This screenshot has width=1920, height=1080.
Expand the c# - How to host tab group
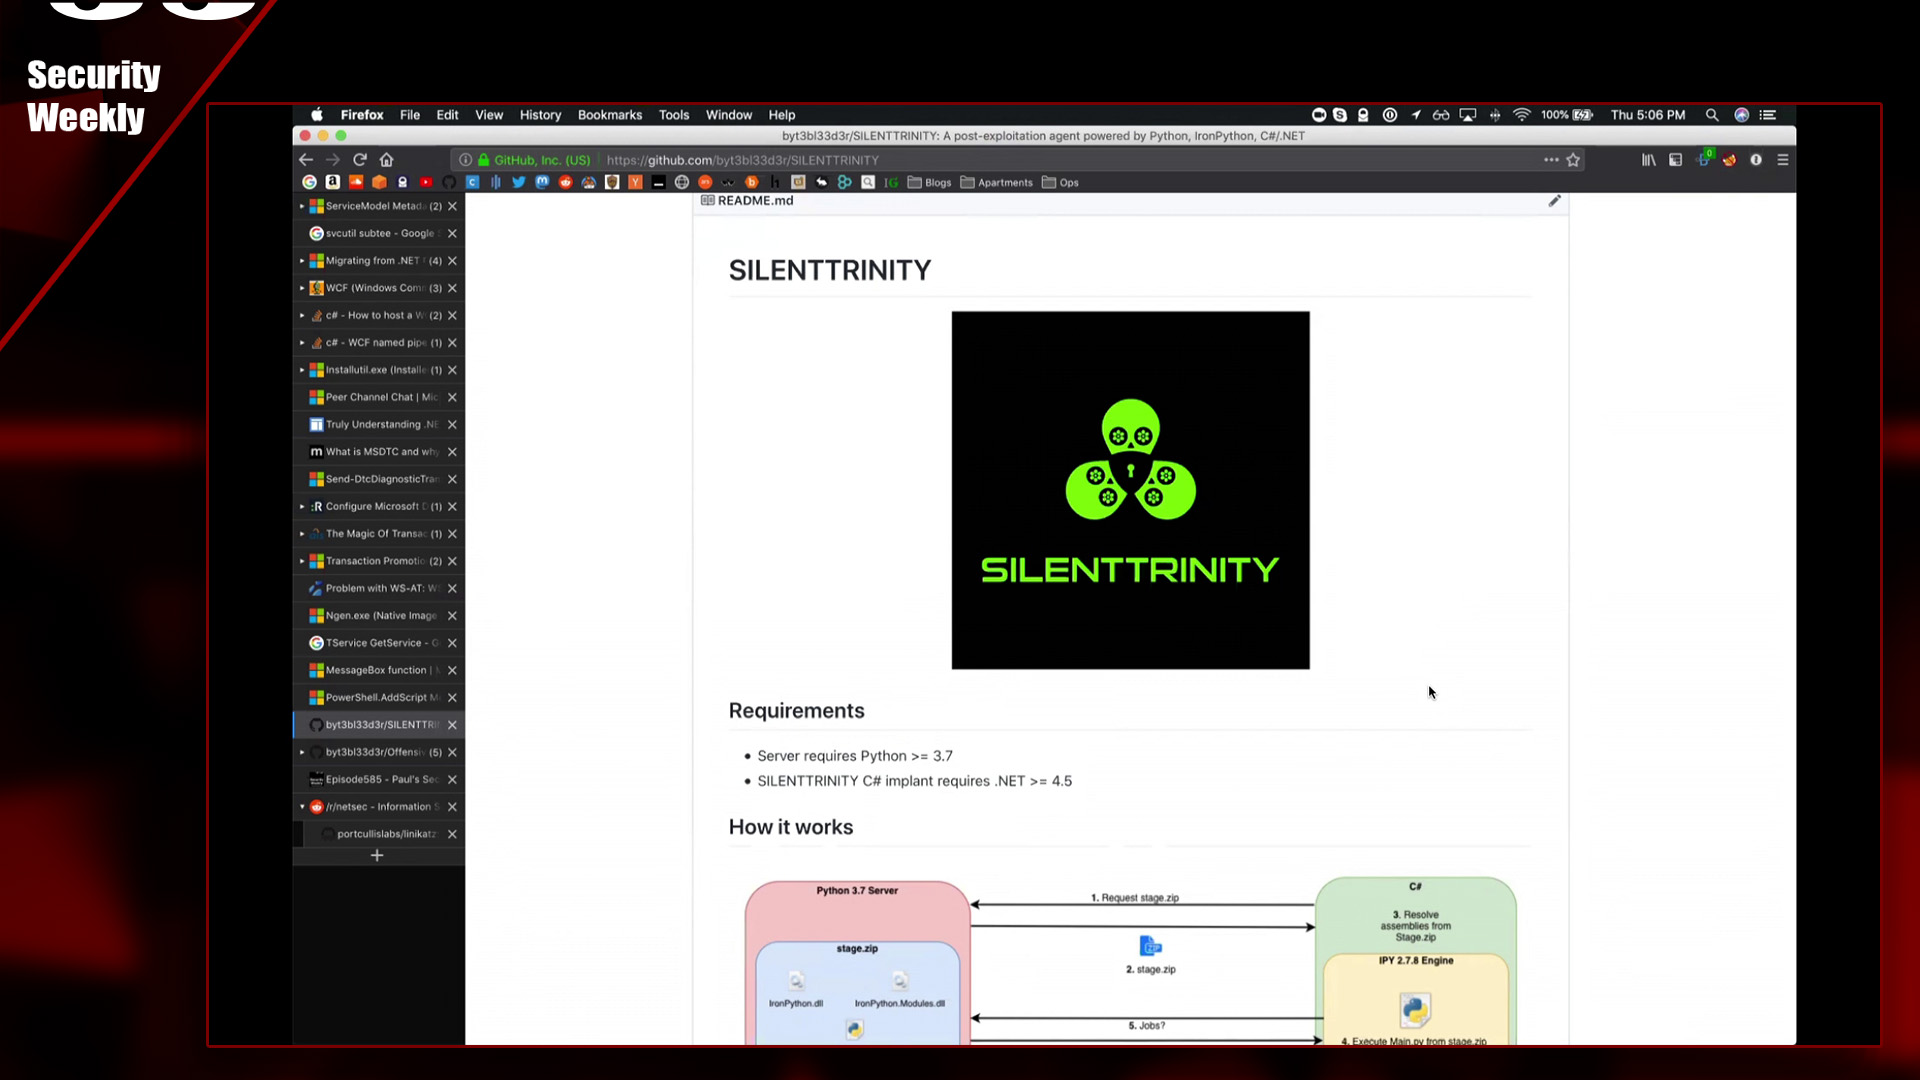[302, 315]
